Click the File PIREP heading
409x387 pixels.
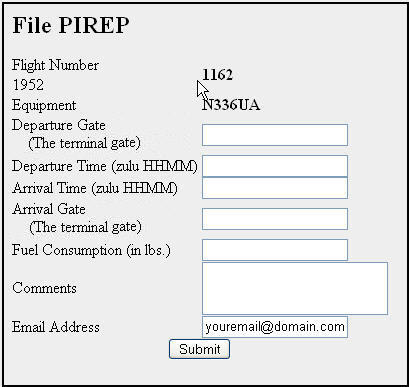tap(71, 25)
